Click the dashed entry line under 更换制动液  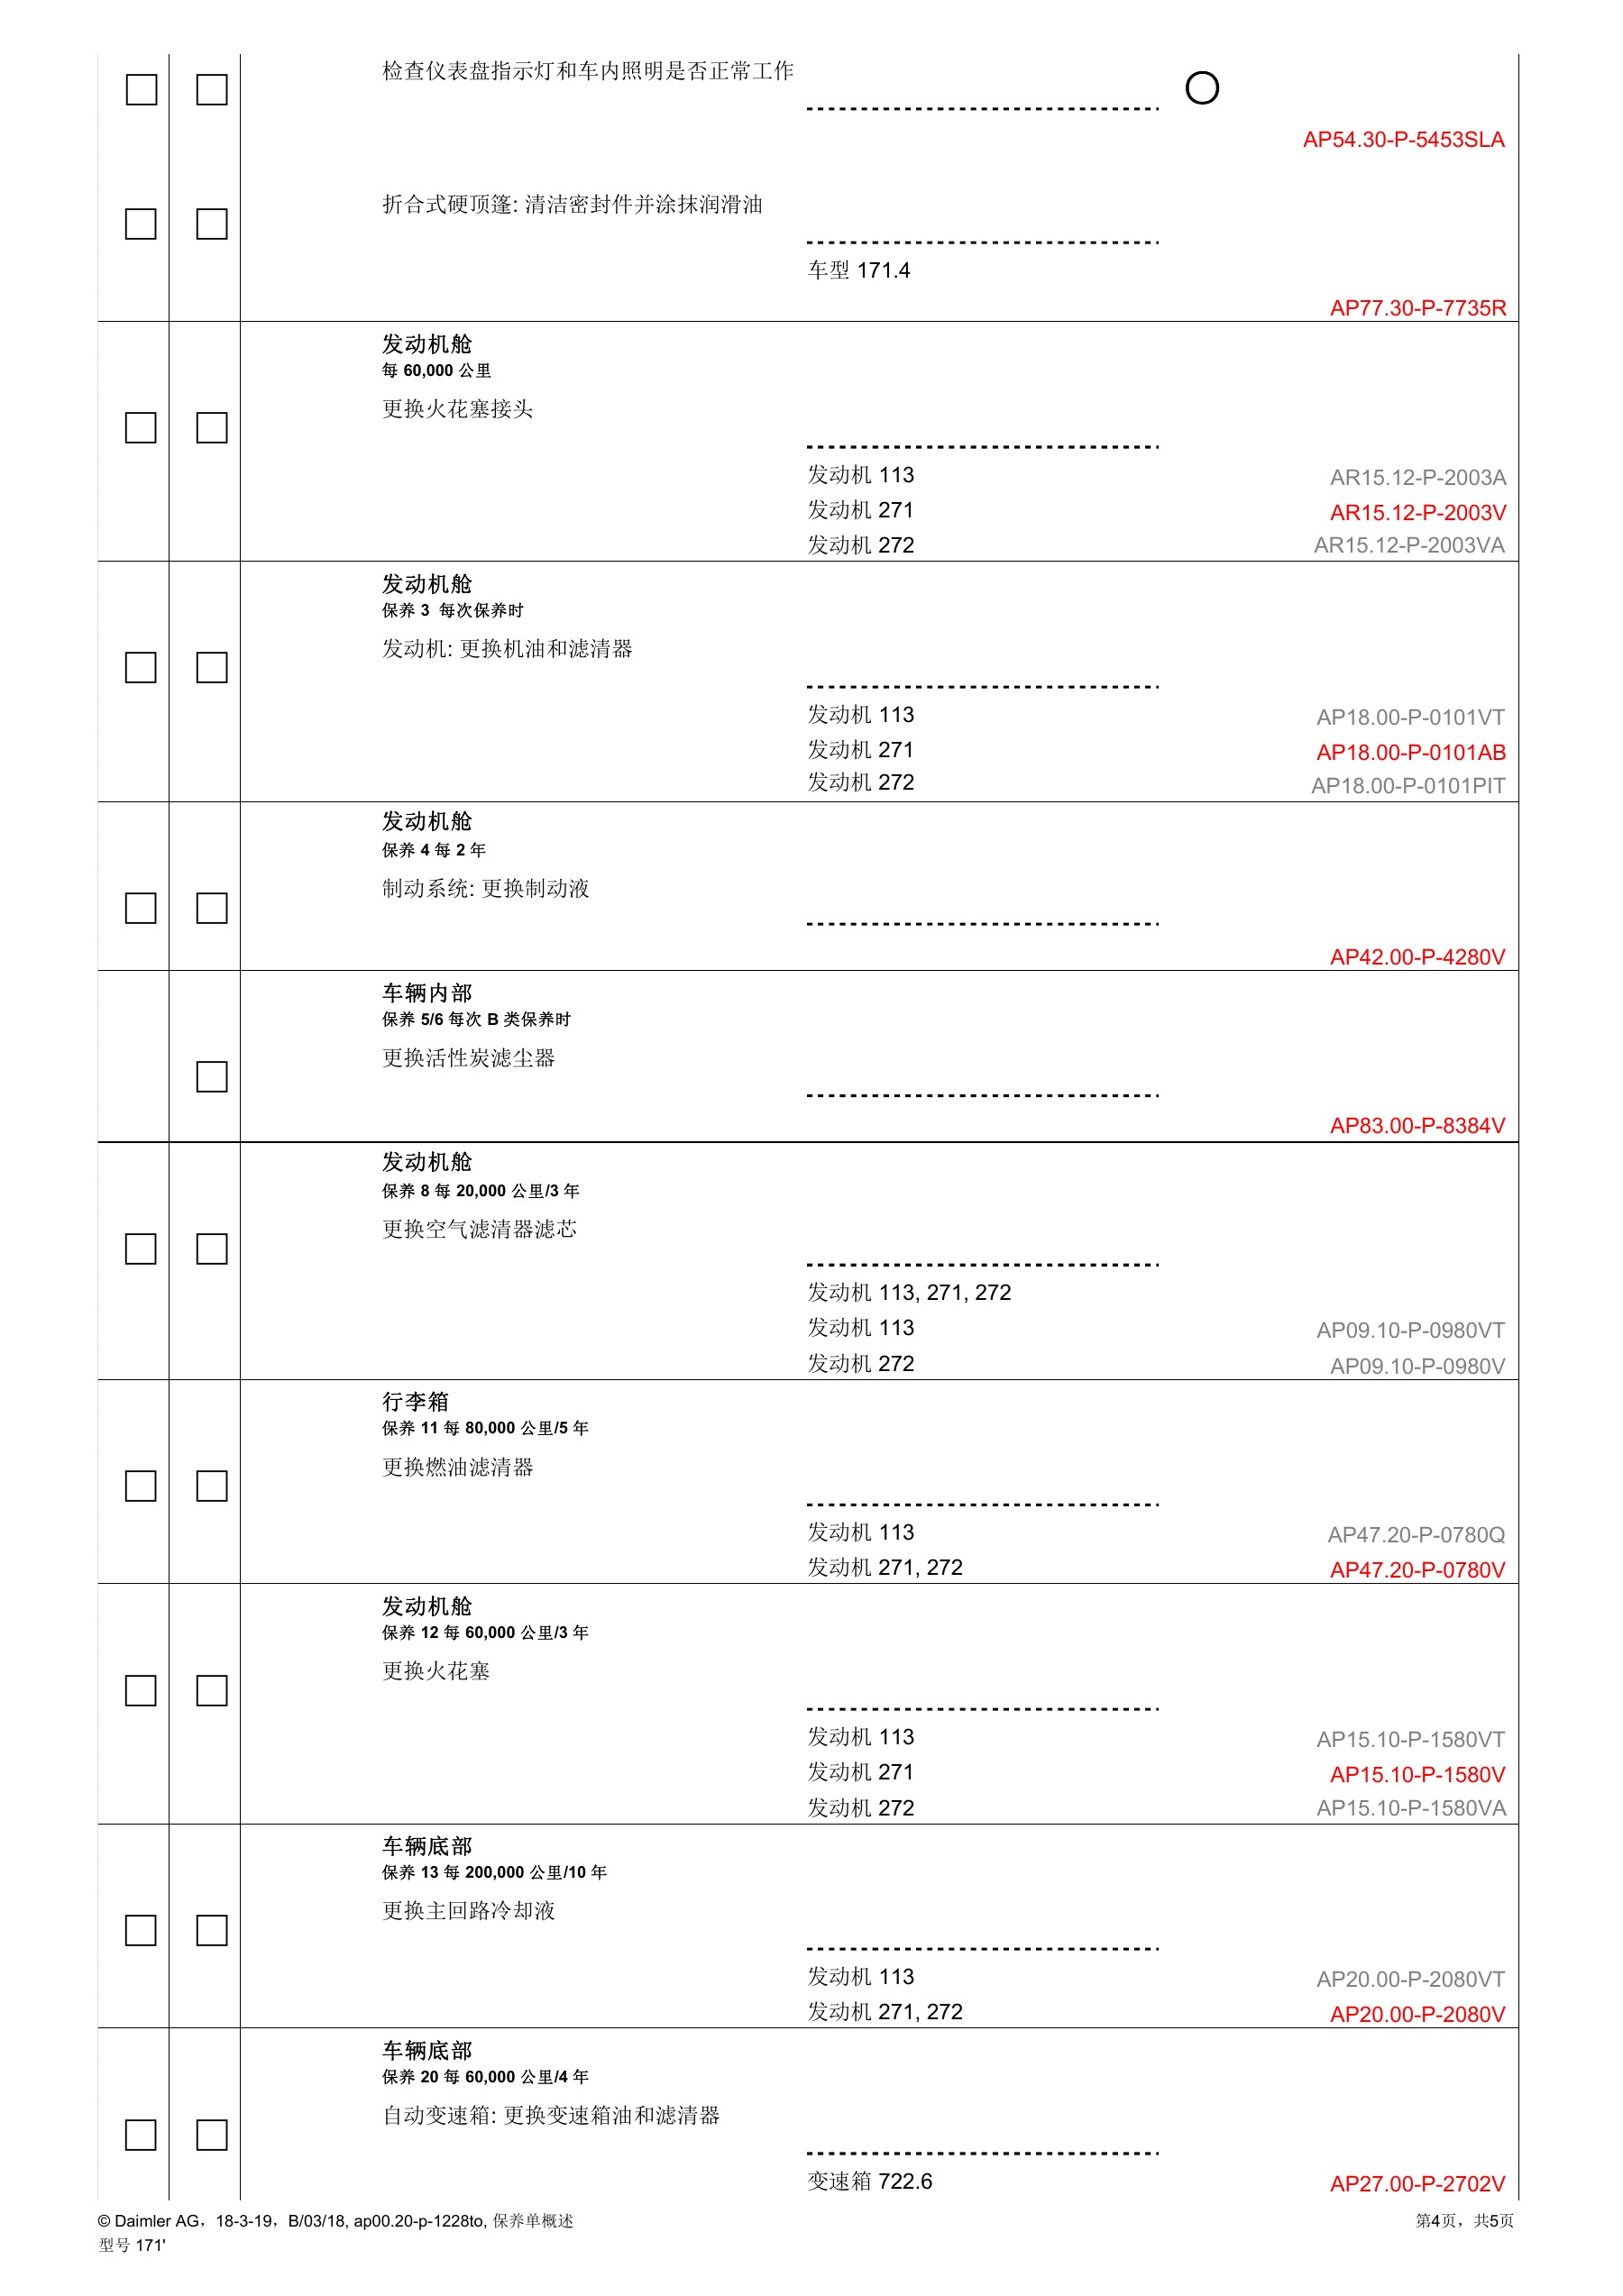pos(982,924)
